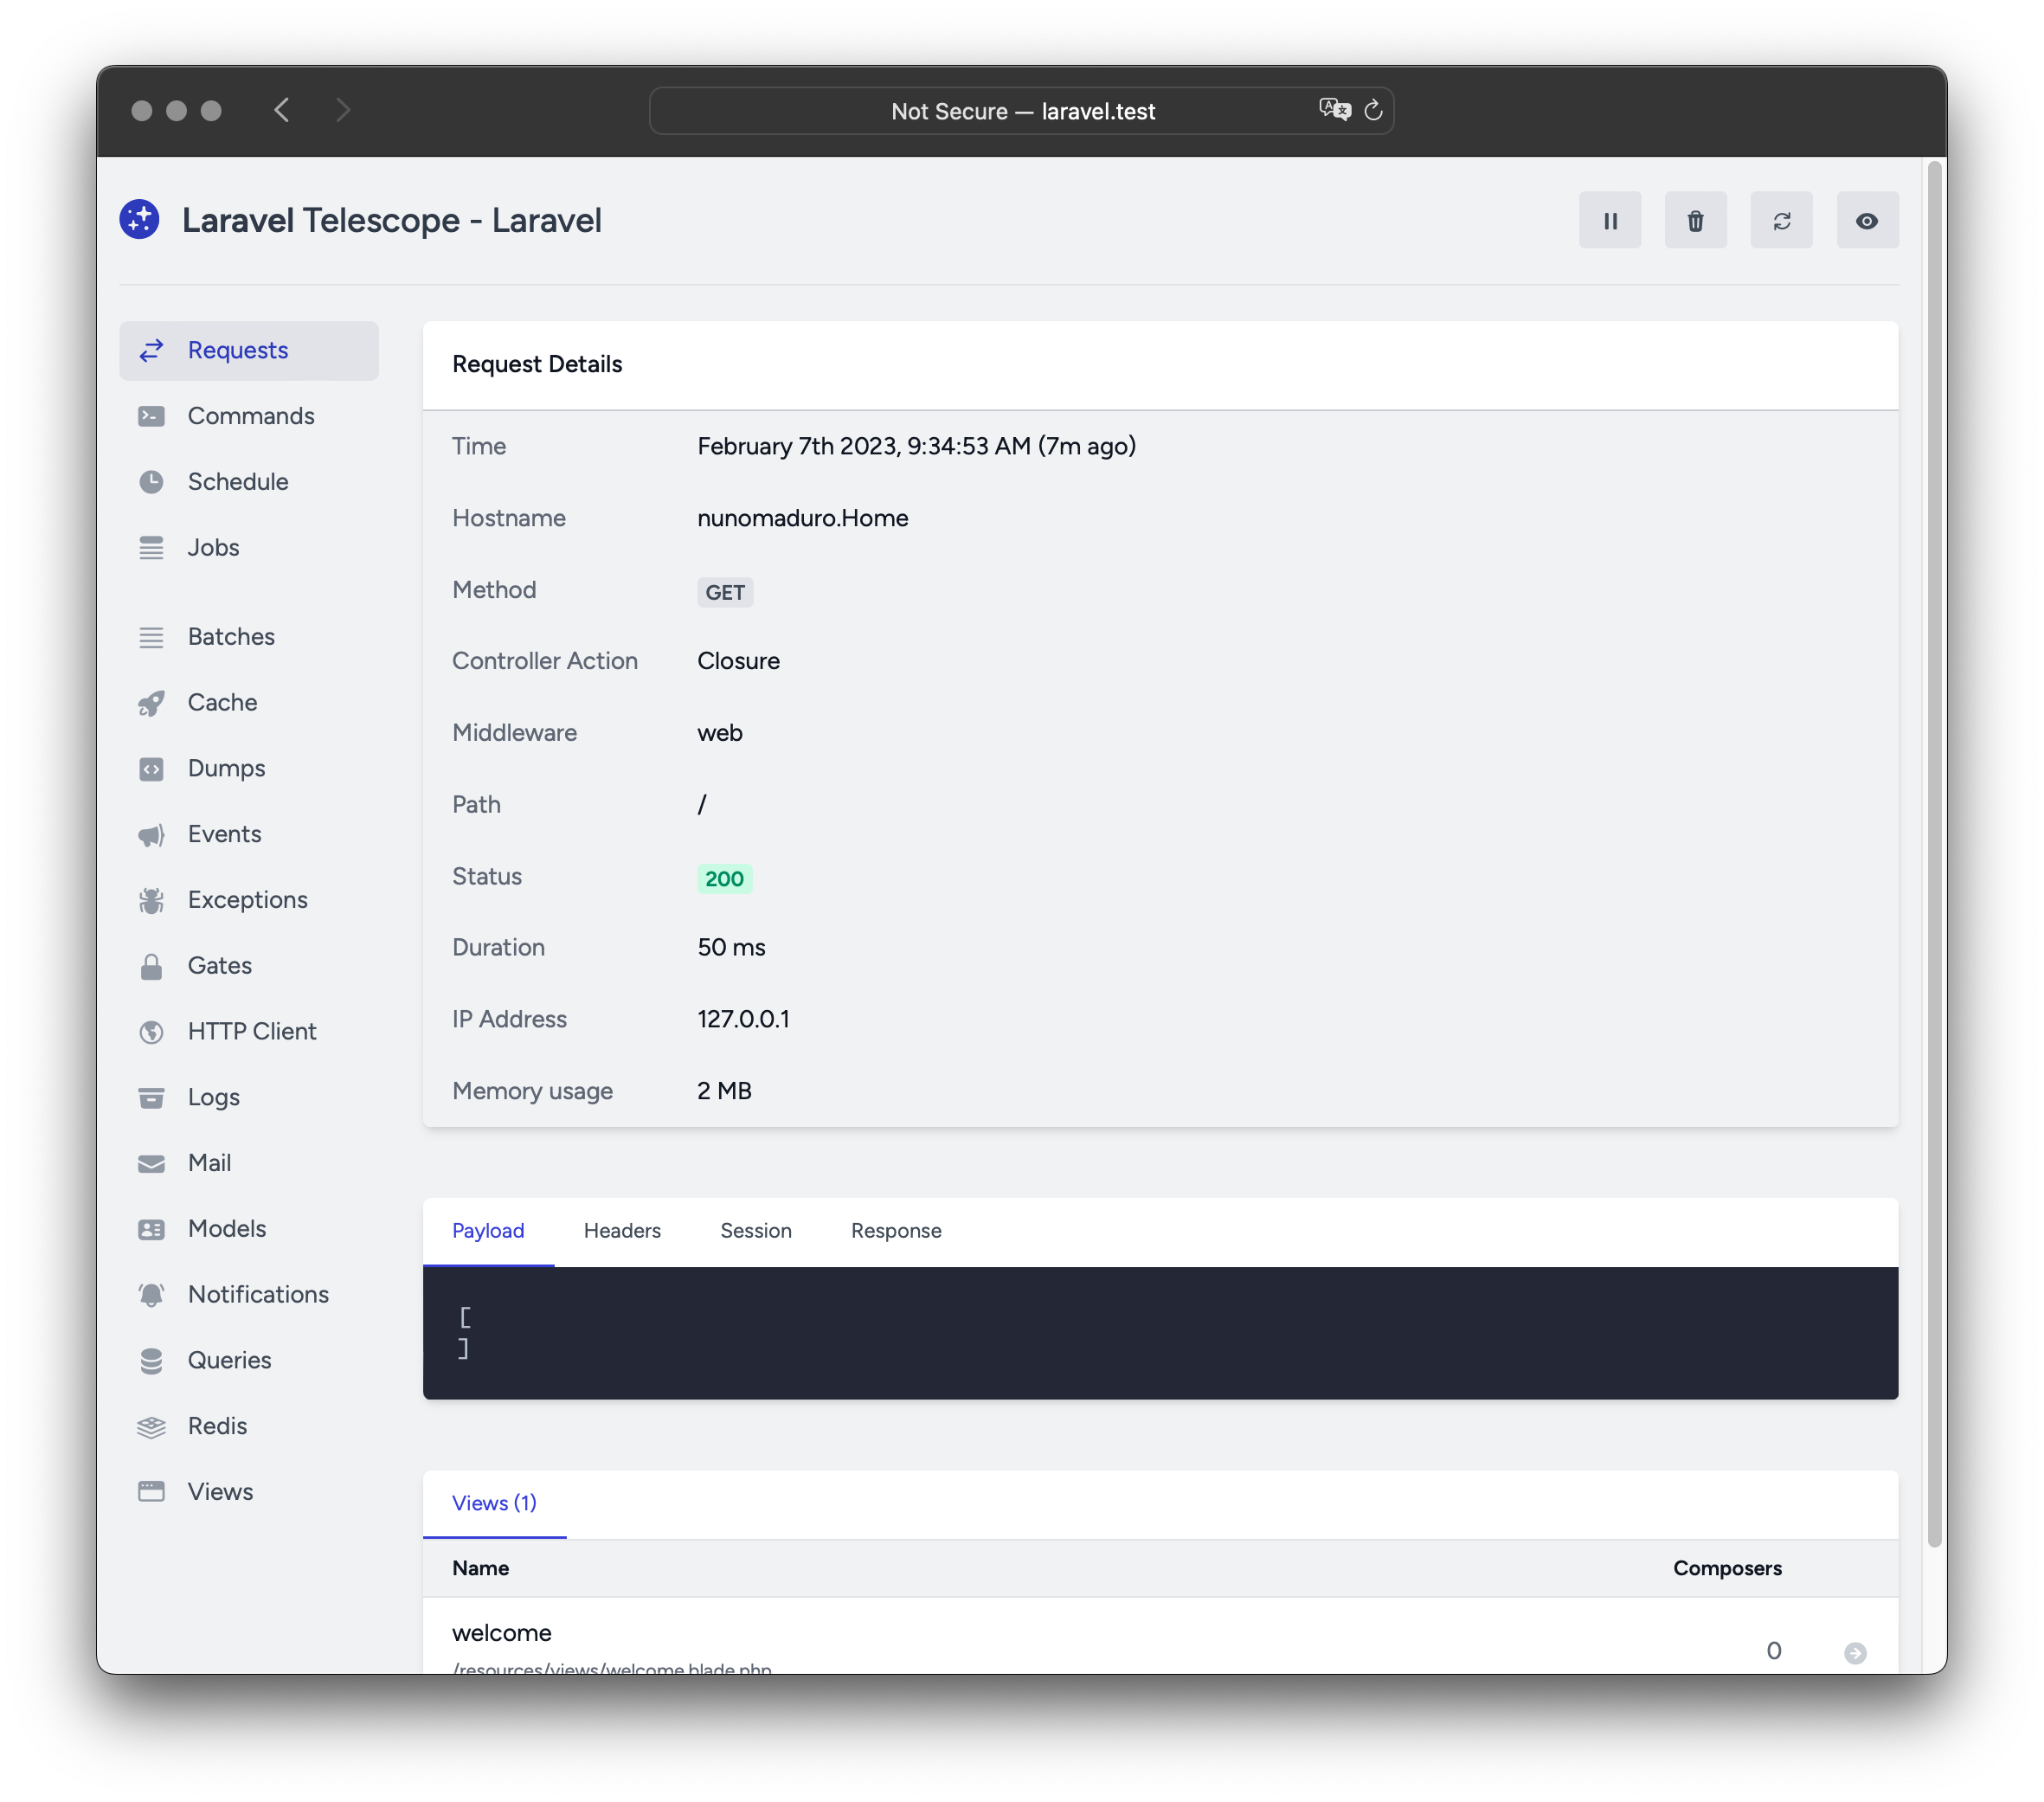The width and height of the screenshot is (2044, 1802).
Task: Expand the Views (1) section
Action: (492, 1501)
